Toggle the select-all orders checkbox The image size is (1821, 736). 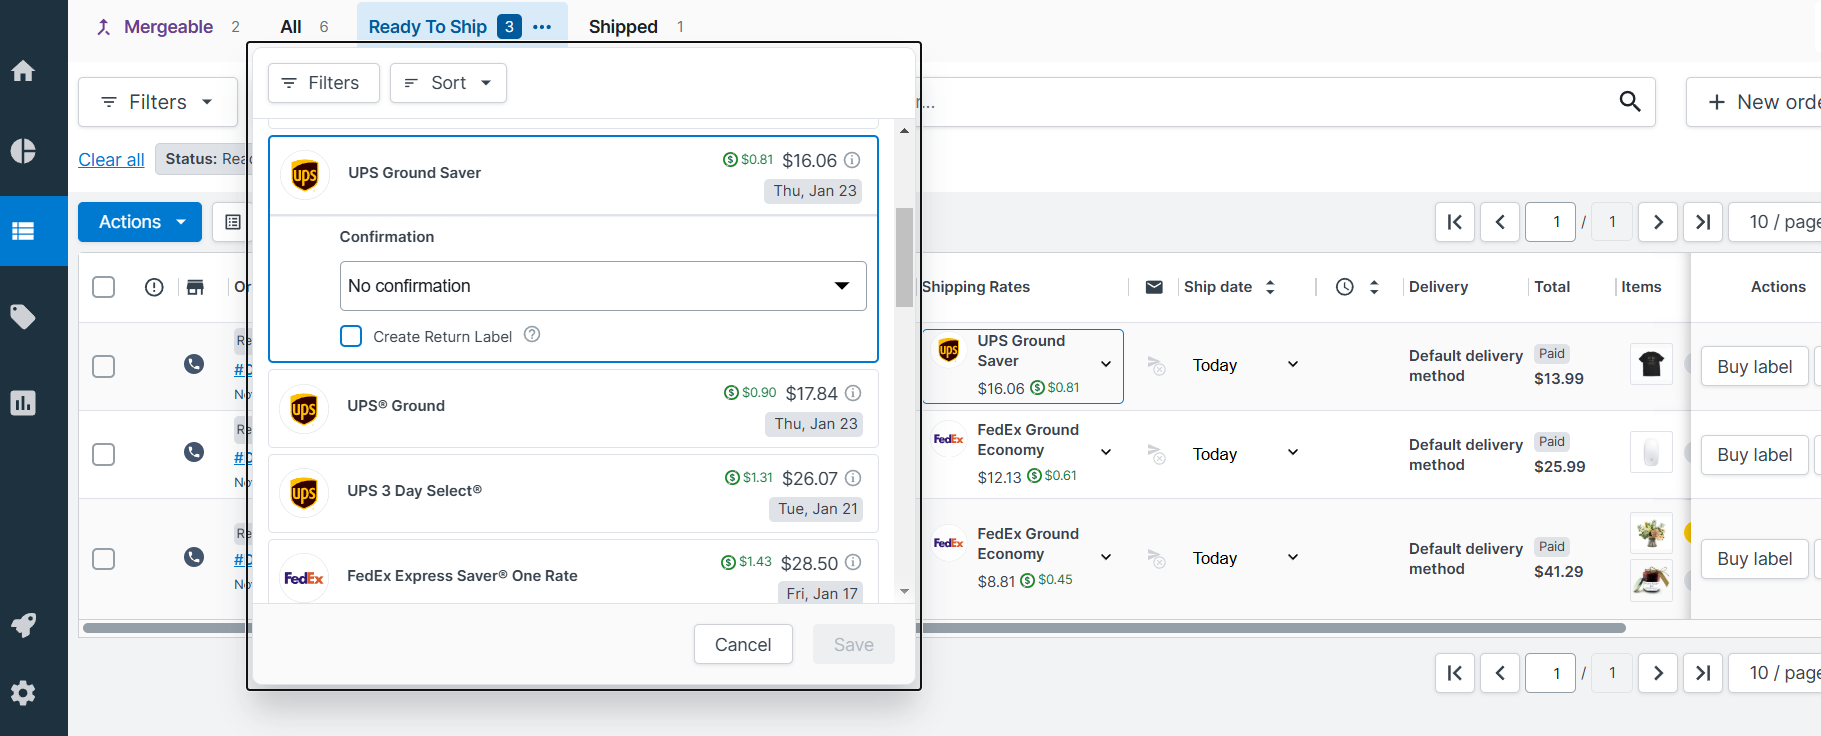[104, 287]
